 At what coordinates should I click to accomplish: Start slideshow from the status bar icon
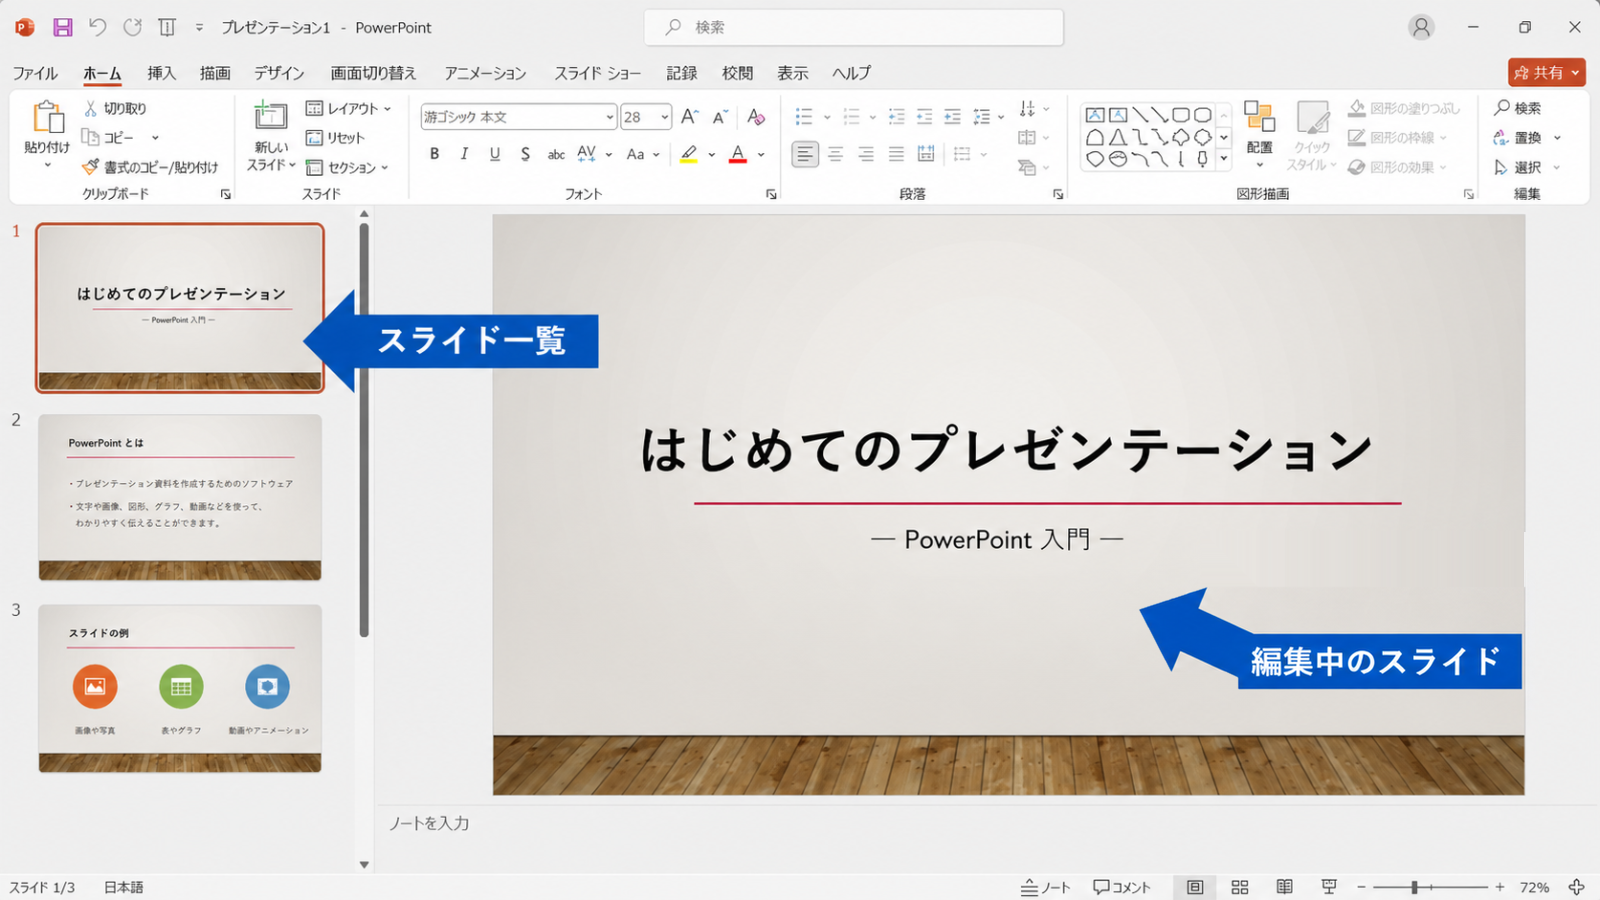tap(1329, 887)
